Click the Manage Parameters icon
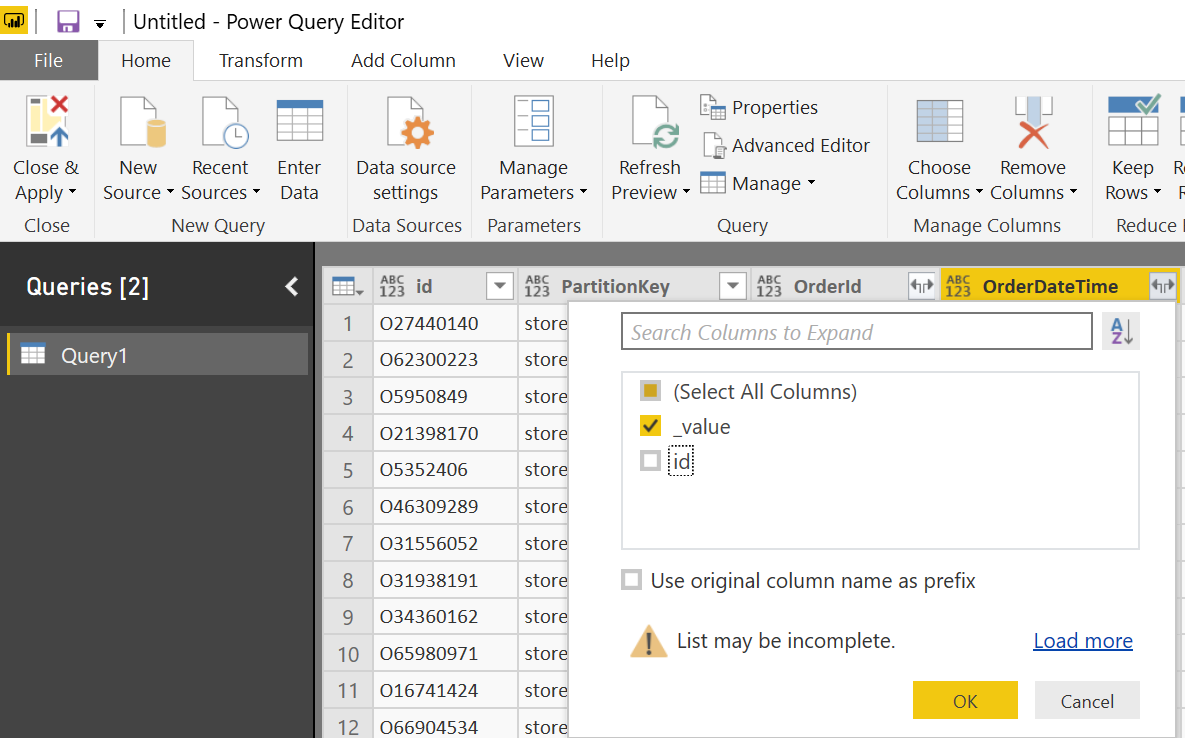1185x738 pixels. point(534,121)
